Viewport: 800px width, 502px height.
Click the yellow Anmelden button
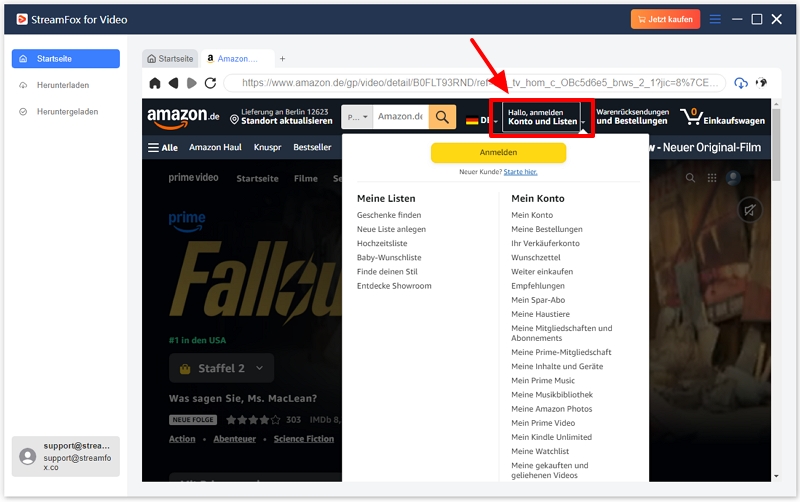point(498,153)
